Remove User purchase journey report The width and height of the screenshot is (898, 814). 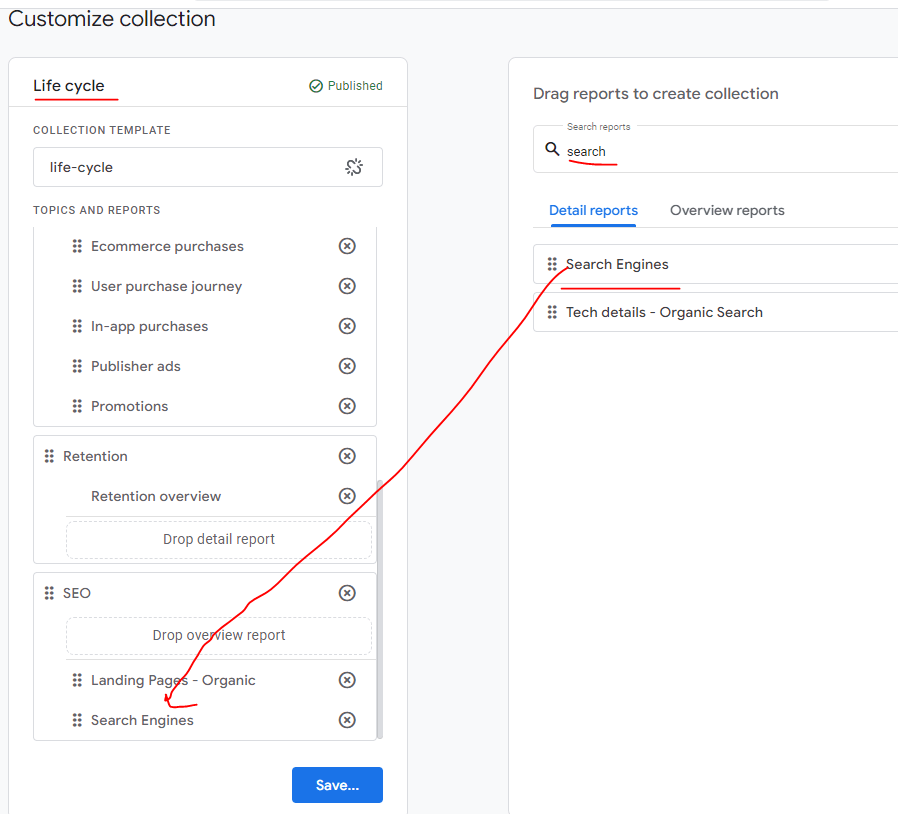(x=347, y=286)
